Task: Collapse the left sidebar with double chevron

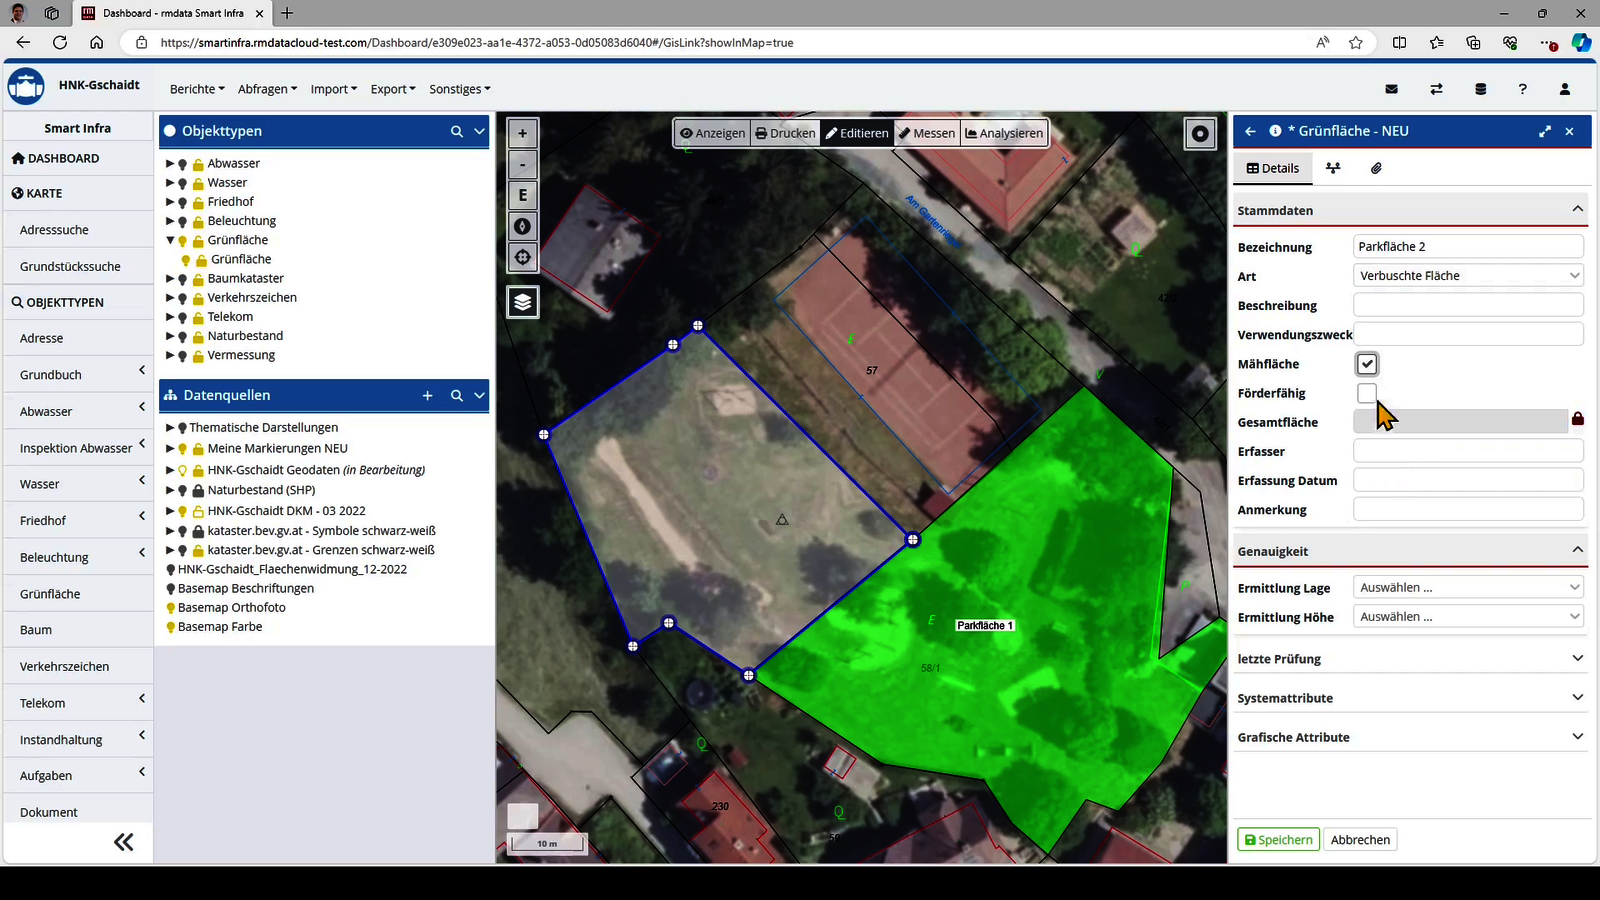Action: tap(123, 842)
